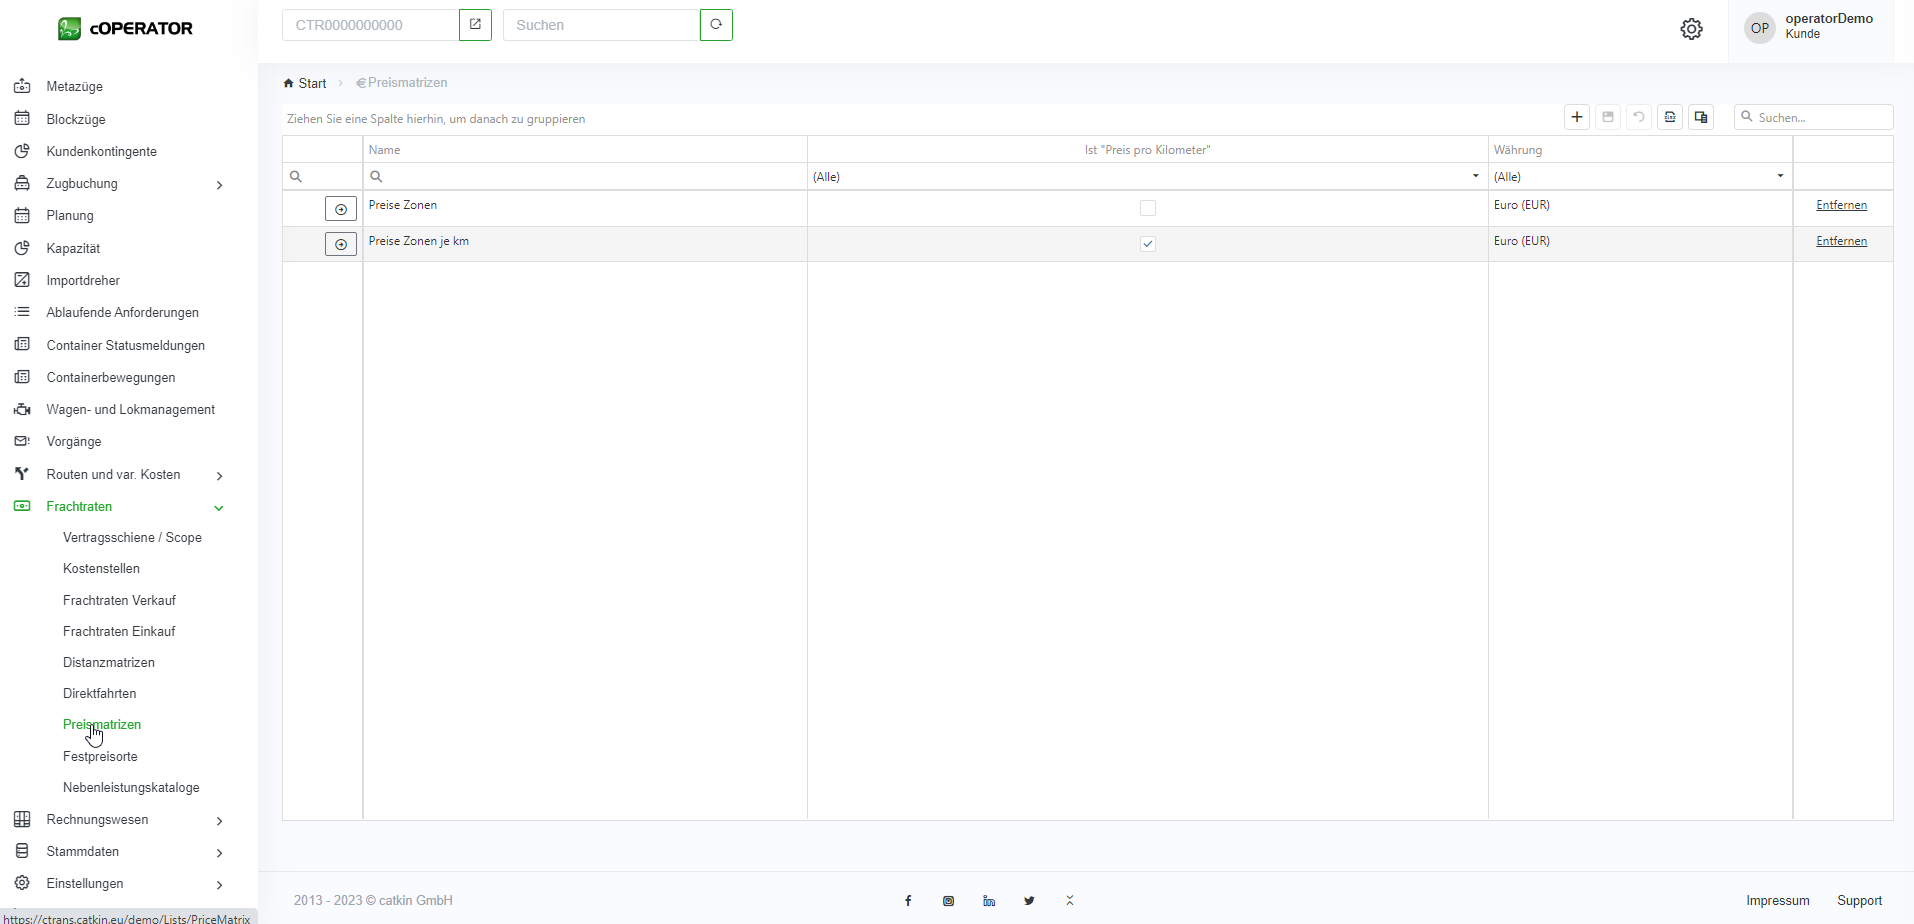Screen dimensions: 1914x924
Task: Open the Preis pro Kilometer filter dropdown
Action: click(1475, 176)
